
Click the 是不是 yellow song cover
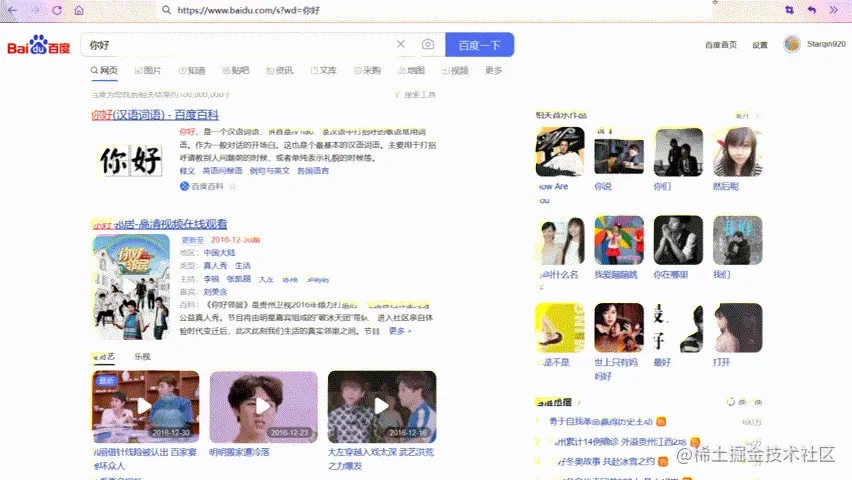[560, 328]
